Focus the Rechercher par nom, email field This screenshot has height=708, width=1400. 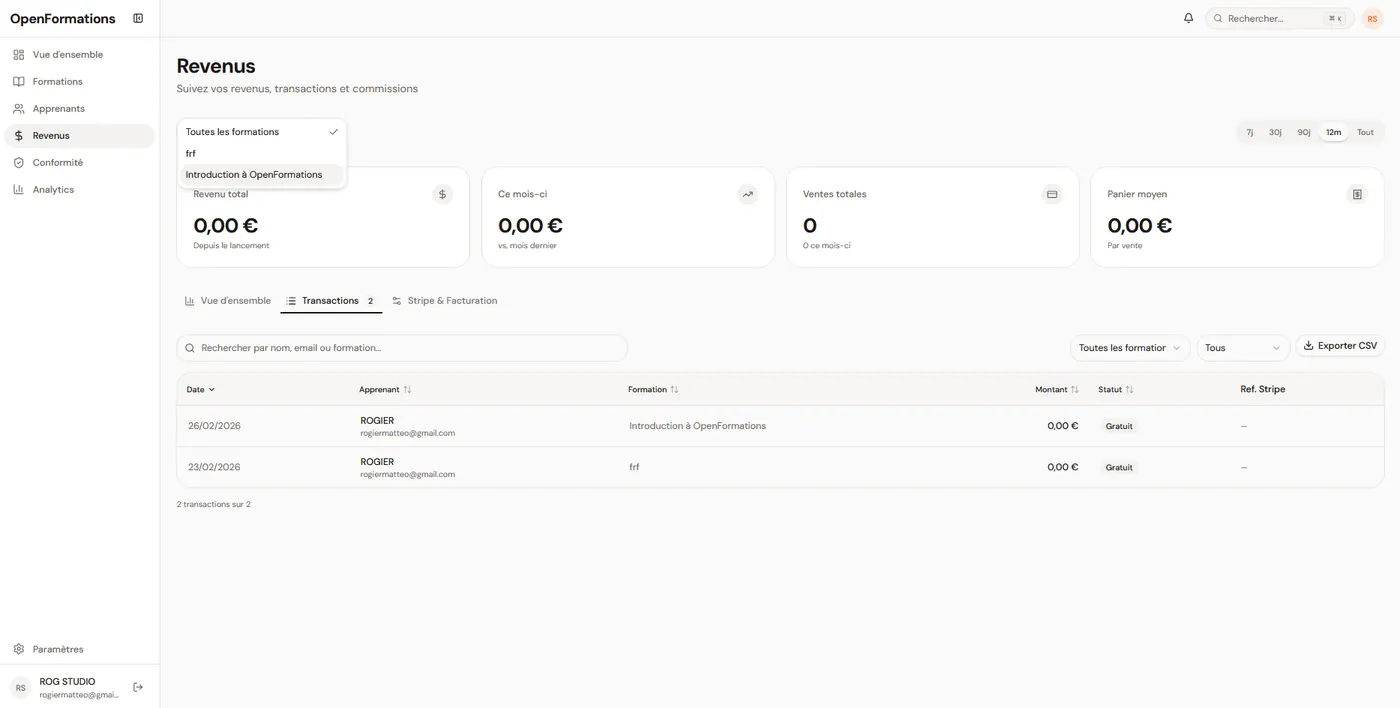pyautogui.click(x=402, y=348)
